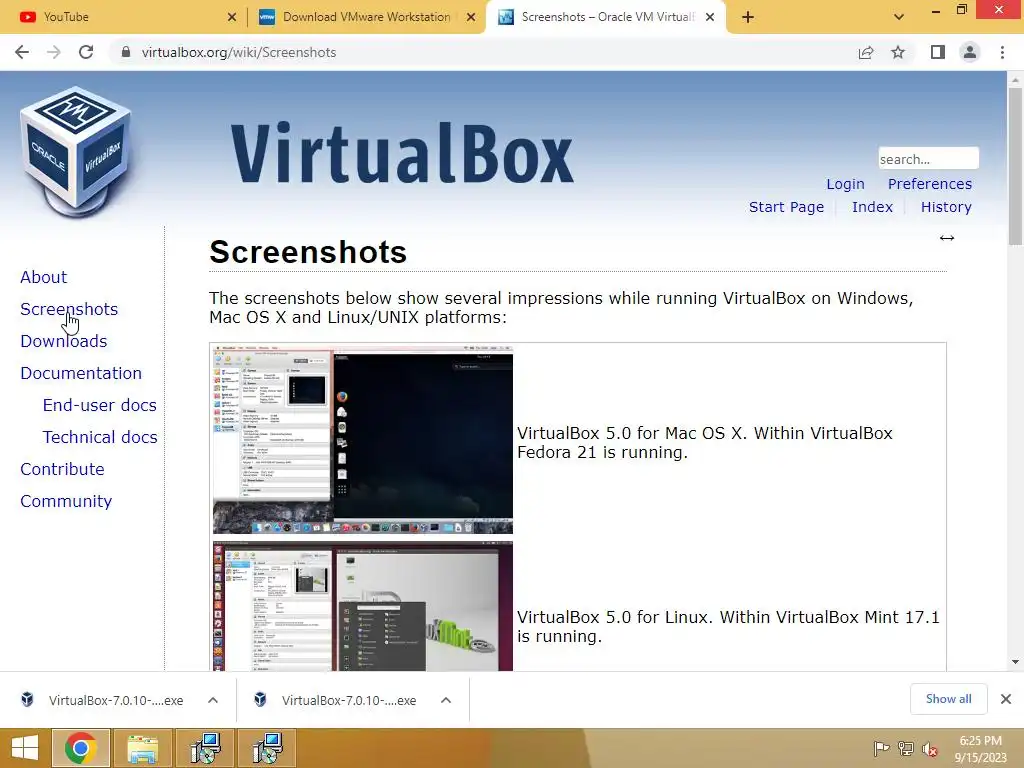This screenshot has width=1024, height=768.
Task: Reload the current page
Action: 86,52
